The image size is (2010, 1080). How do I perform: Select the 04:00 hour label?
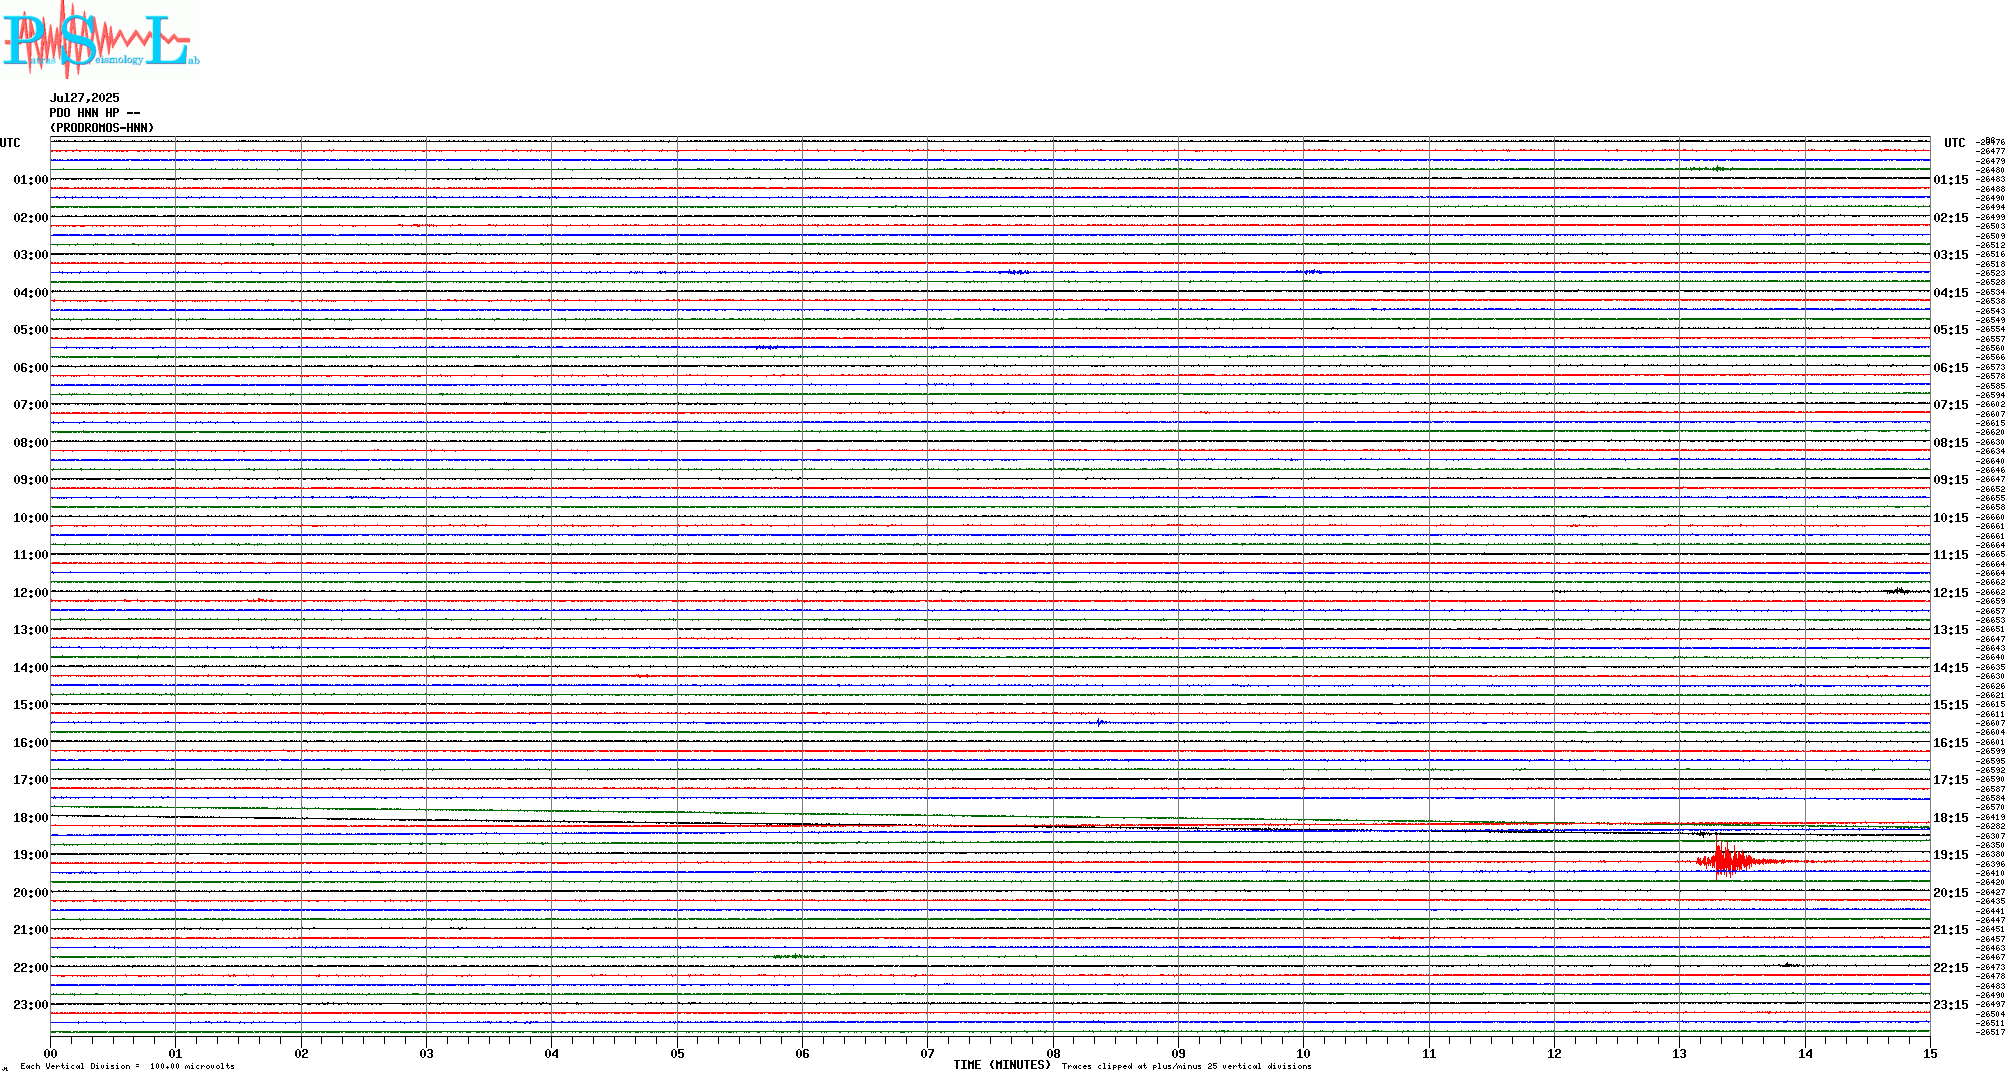31,293
